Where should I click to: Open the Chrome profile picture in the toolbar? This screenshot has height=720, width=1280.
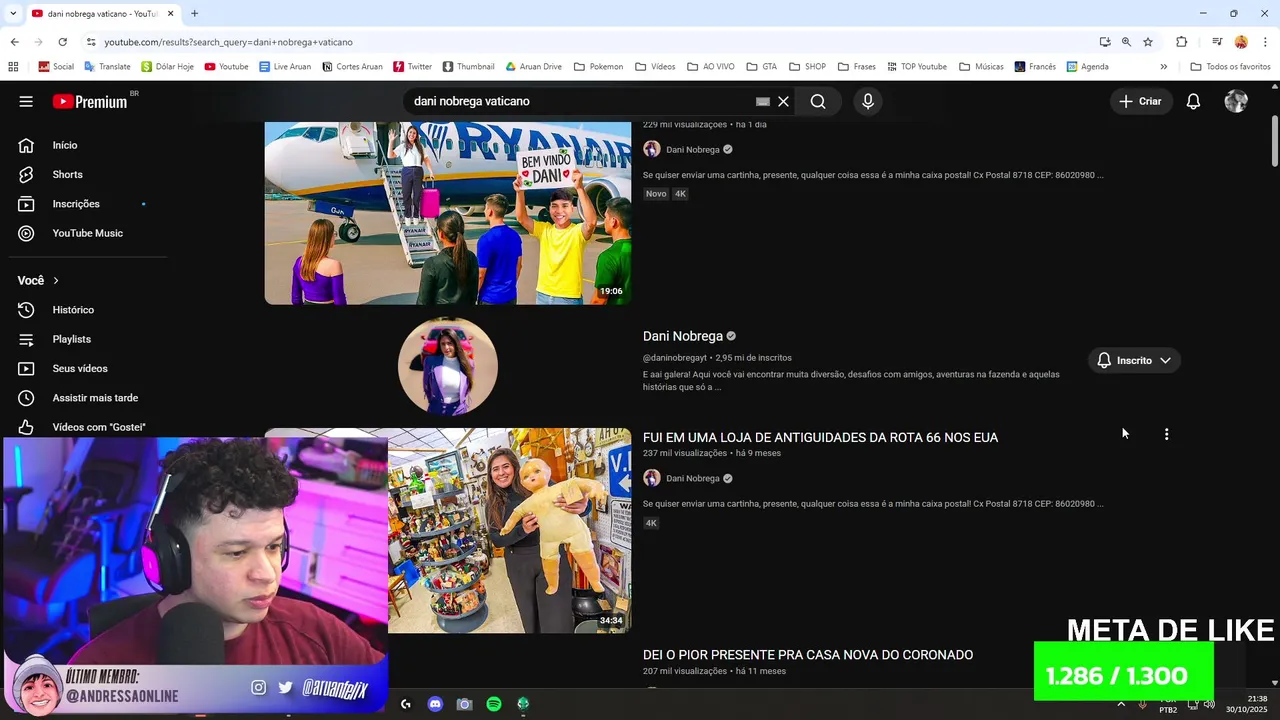click(x=1241, y=42)
